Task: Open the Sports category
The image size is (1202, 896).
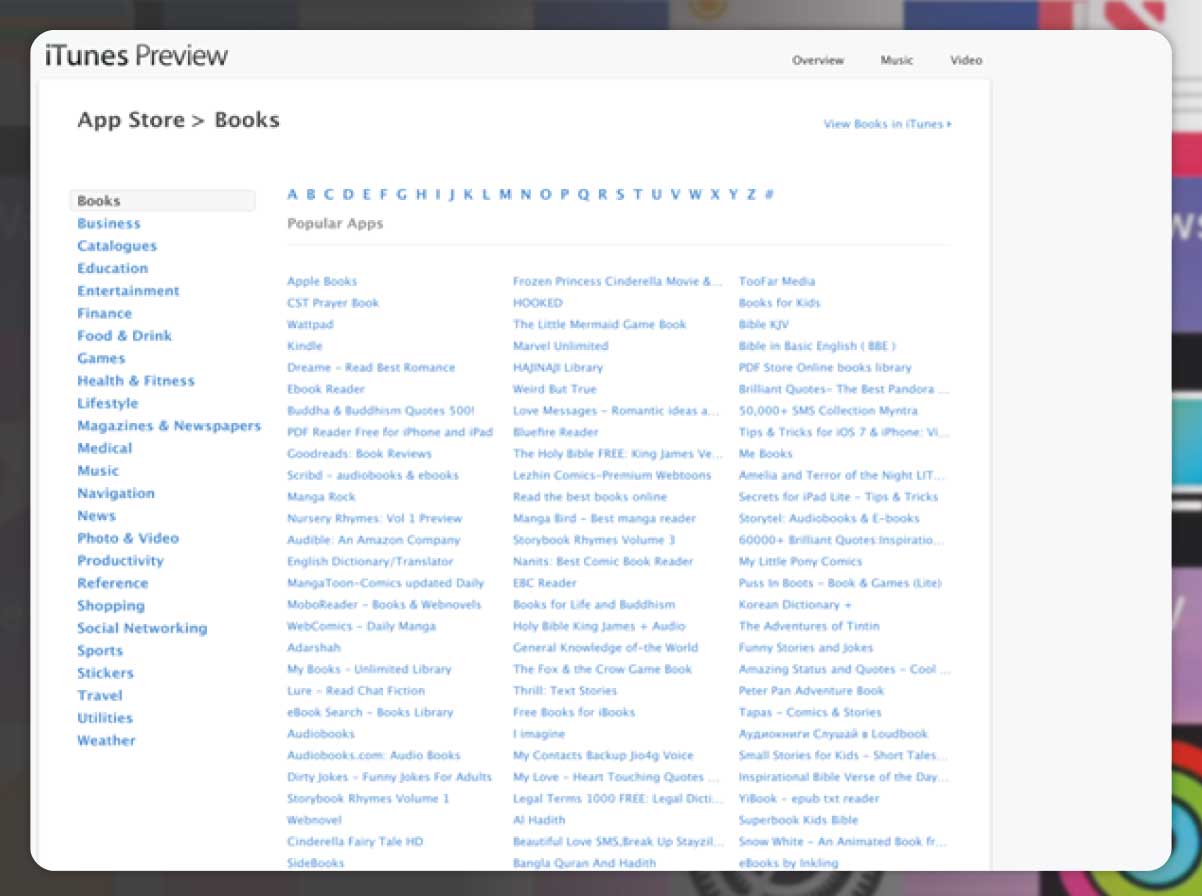Action: click(100, 651)
